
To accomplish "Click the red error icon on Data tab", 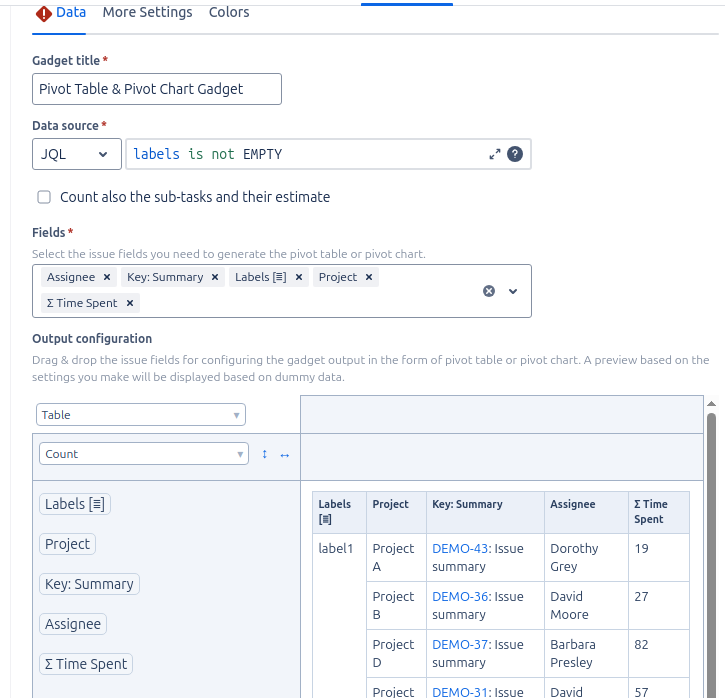I will [43, 14].
